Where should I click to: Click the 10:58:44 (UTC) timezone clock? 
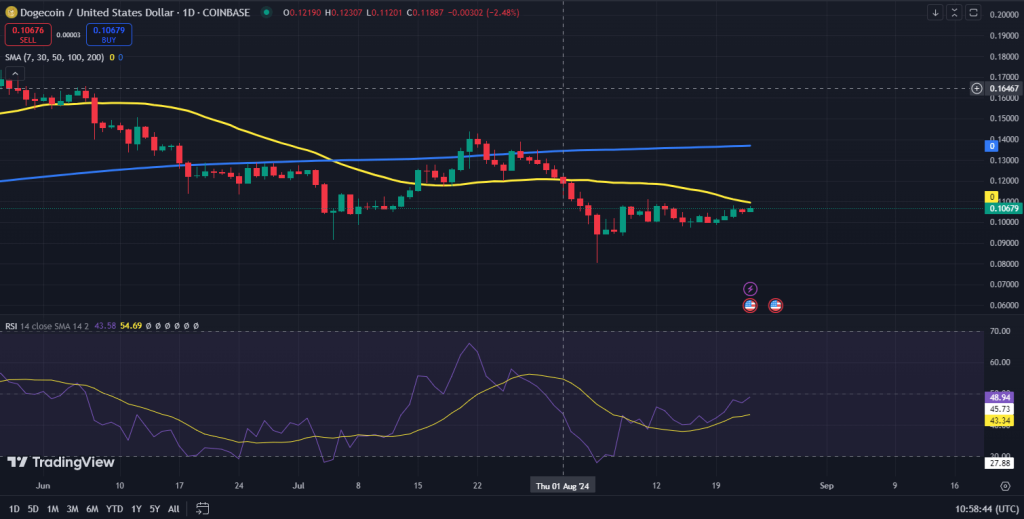point(986,509)
